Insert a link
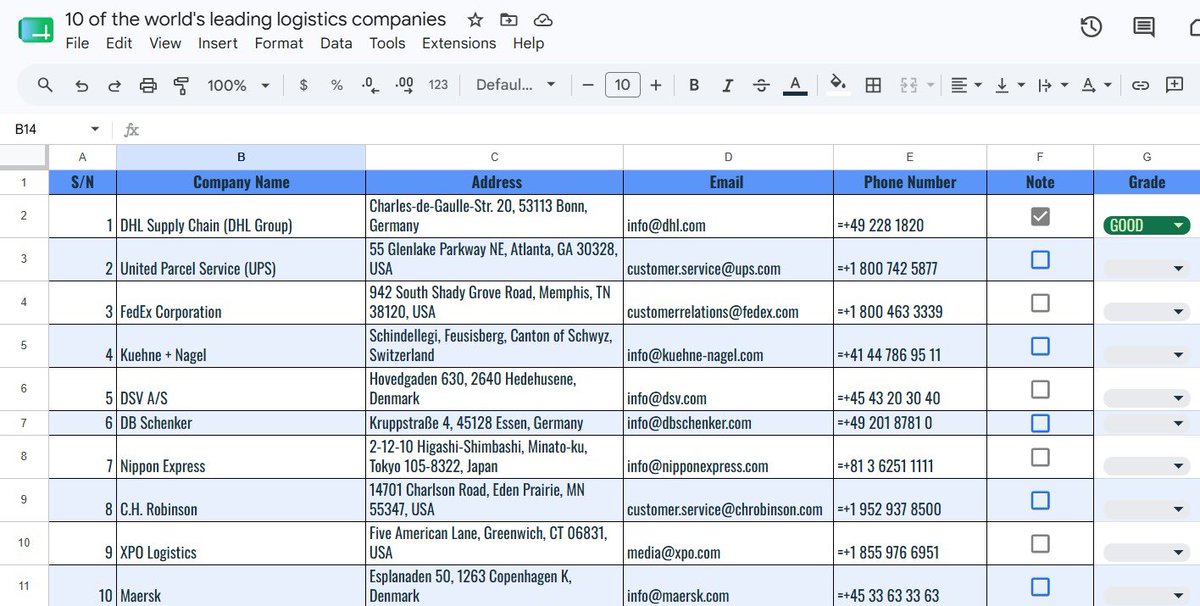Image resolution: width=1200 pixels, height=606 pixels. tap(1140, 85)
